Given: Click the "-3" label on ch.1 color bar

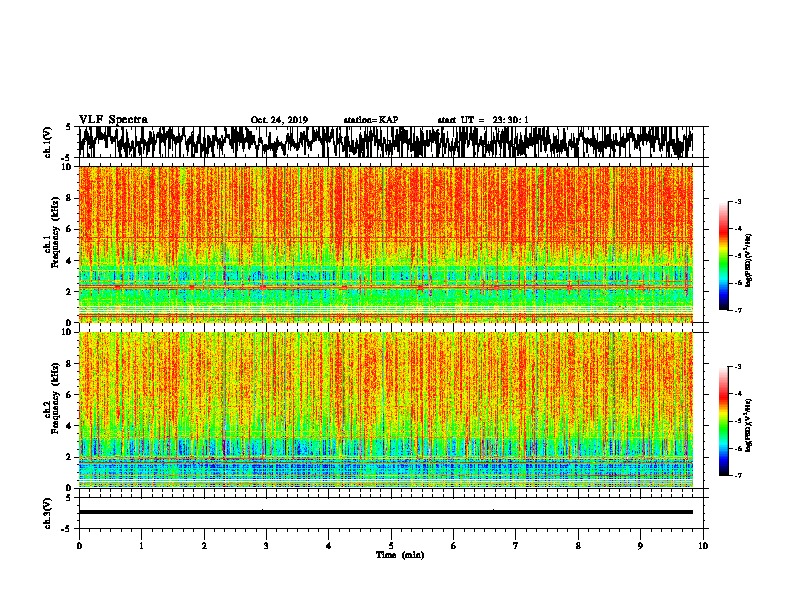Looking at the screenshot, I should click(x=737, y=202).
